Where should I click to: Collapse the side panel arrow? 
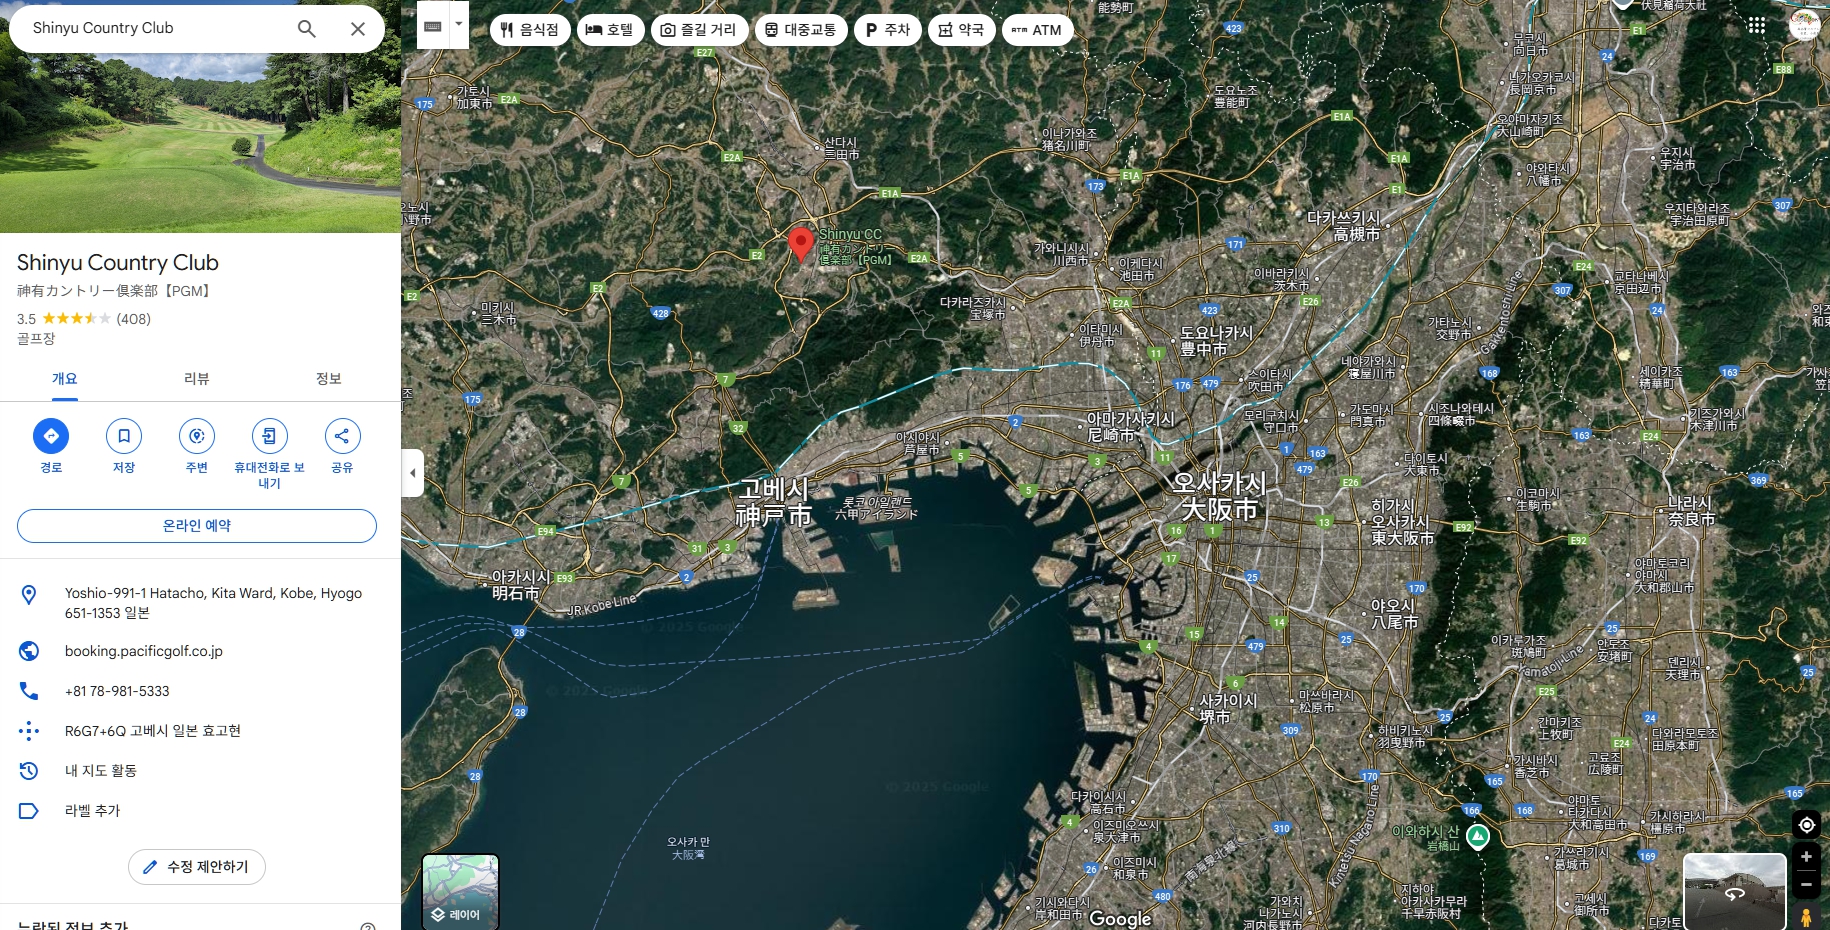(x=412, y=473)
